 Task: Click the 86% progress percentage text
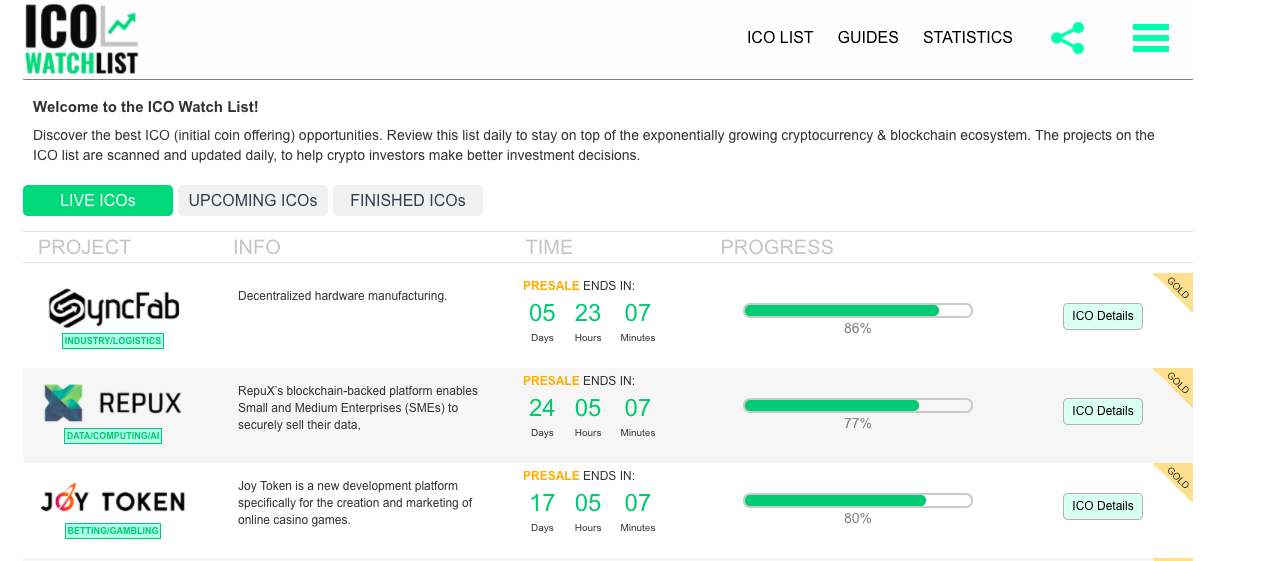click(858, 329)
